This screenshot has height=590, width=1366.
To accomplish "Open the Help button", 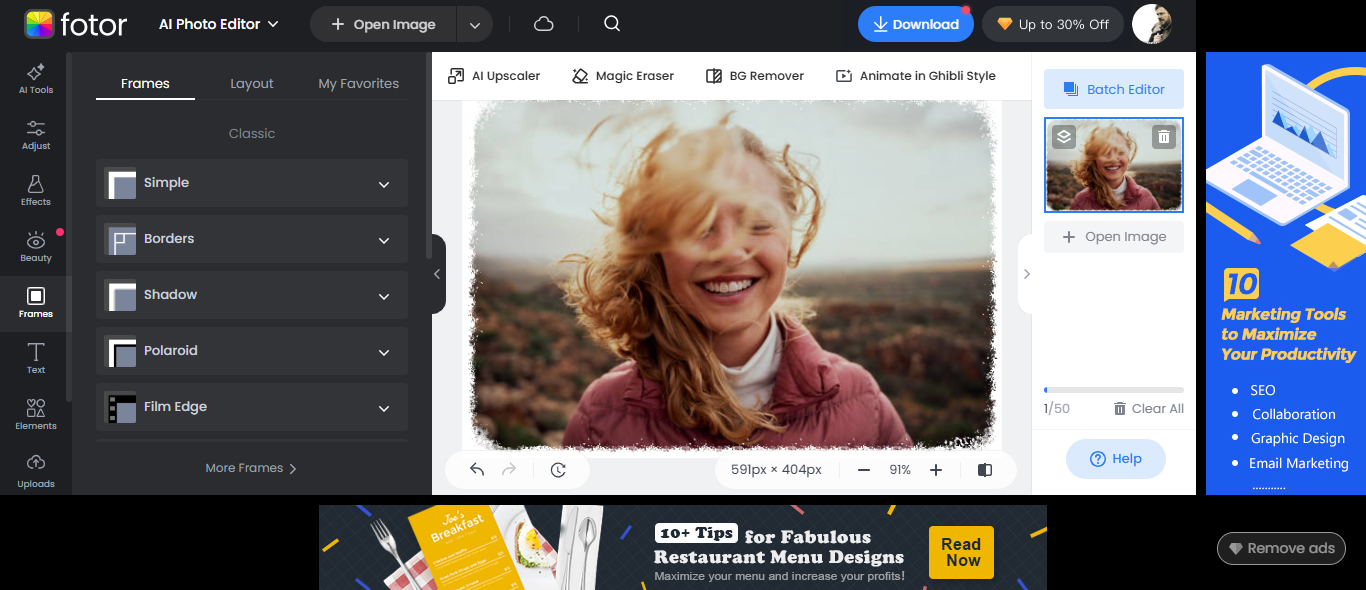I will (1116, 458).
